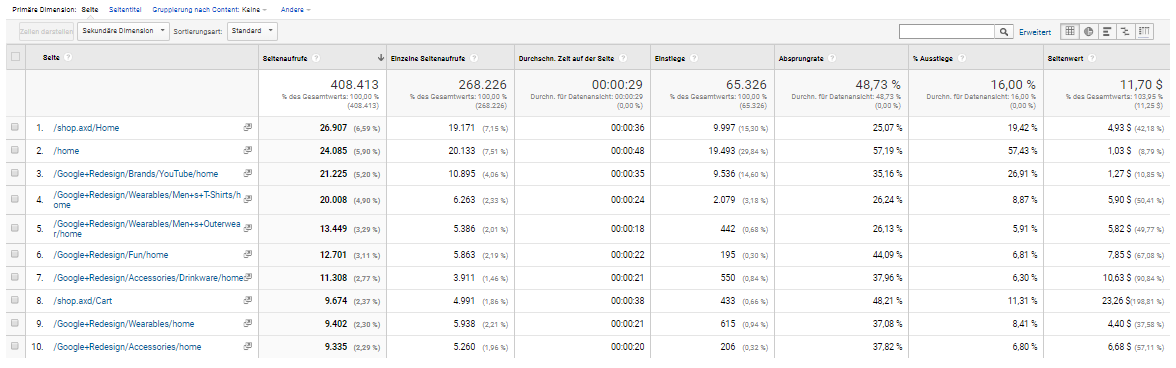Open Brands/YouTube/home in new window icon
Image resolution: width=1176 pixels, height=368 pixels.
(248, 173)
